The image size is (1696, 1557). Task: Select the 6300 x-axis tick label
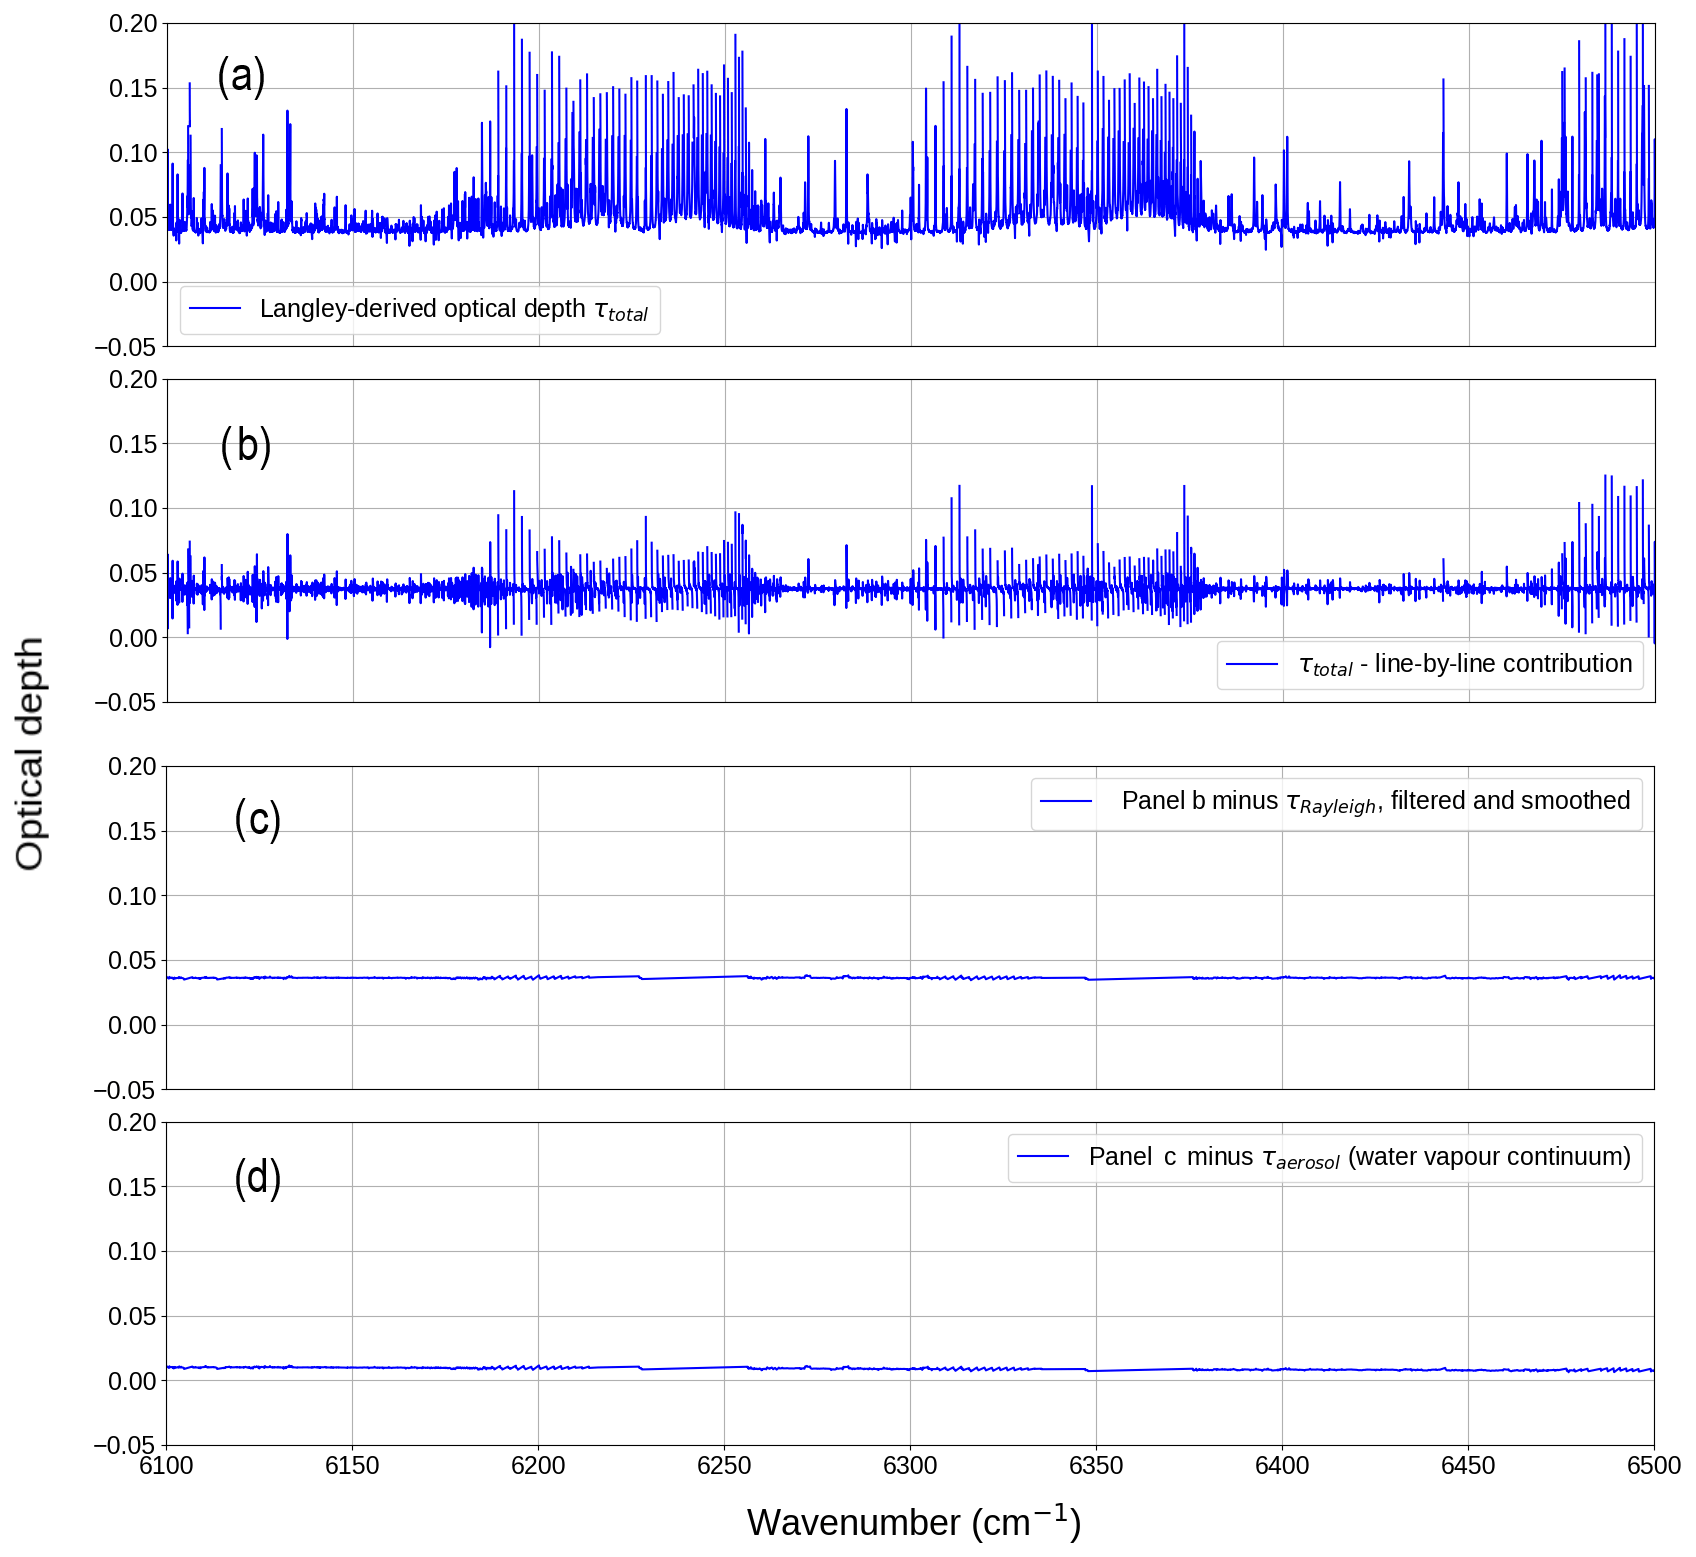pyautogui.click(x=910, y=1466)
